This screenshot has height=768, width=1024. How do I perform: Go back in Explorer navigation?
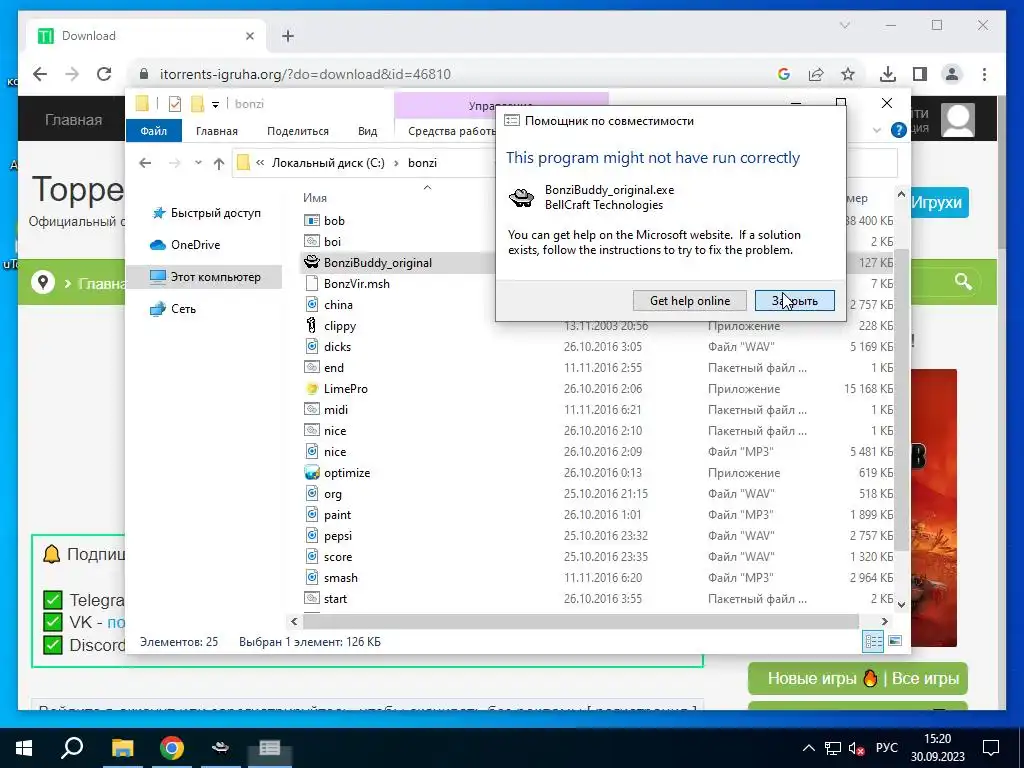(x=145, y=163)
